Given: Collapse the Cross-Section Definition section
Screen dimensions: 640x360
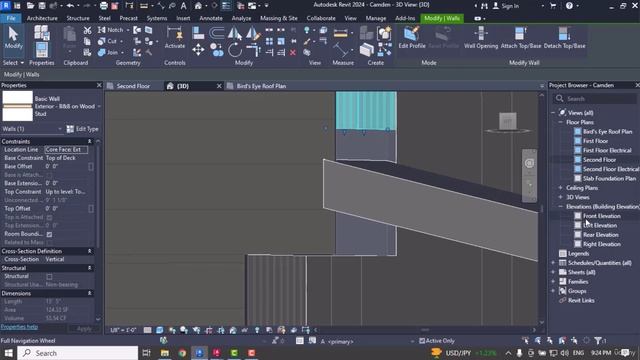Looking at the screenshot, I should click(89, 251).
